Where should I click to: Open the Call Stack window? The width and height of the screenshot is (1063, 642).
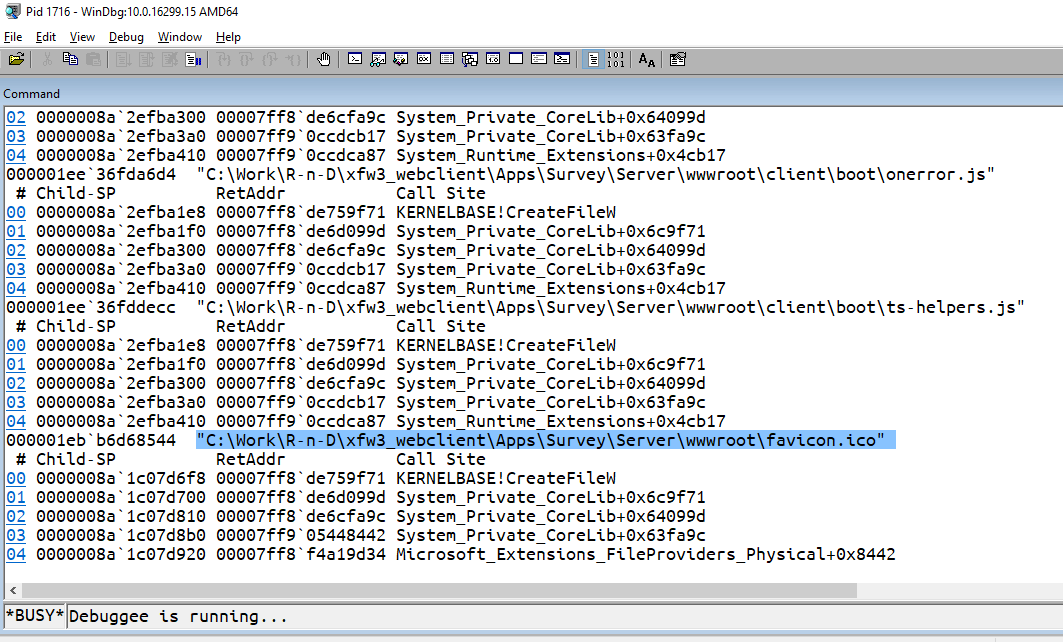click(x=470, y=59)
